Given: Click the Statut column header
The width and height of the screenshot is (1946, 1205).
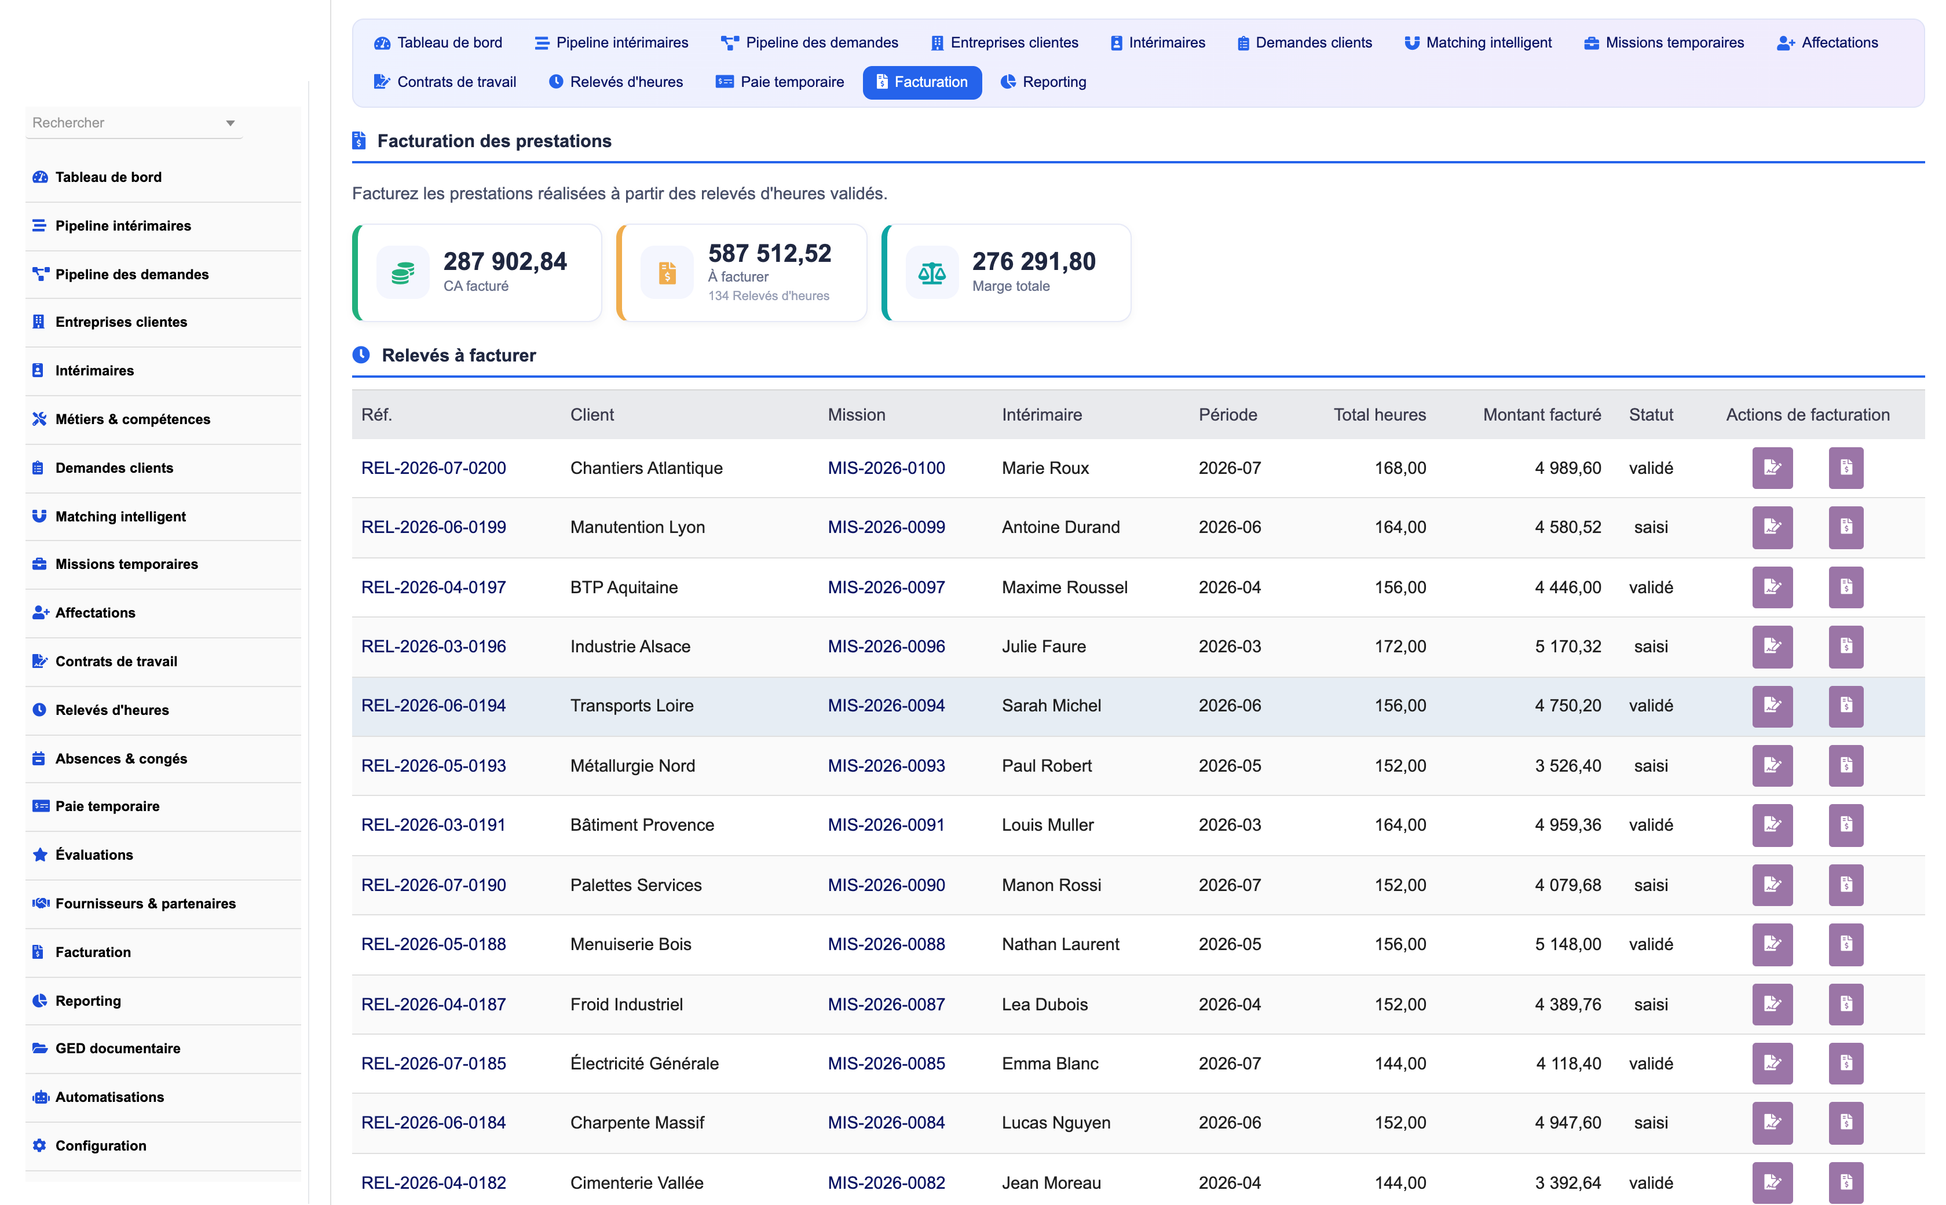Looking at the screenshot, I should (1650, 415).
